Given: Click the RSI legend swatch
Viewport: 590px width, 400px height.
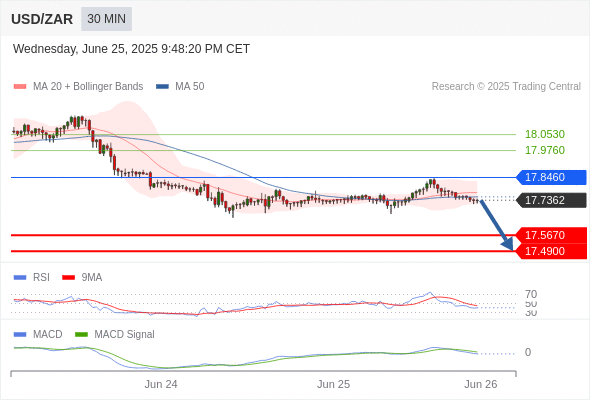Looking at the screenshot, I should point(20,278).
